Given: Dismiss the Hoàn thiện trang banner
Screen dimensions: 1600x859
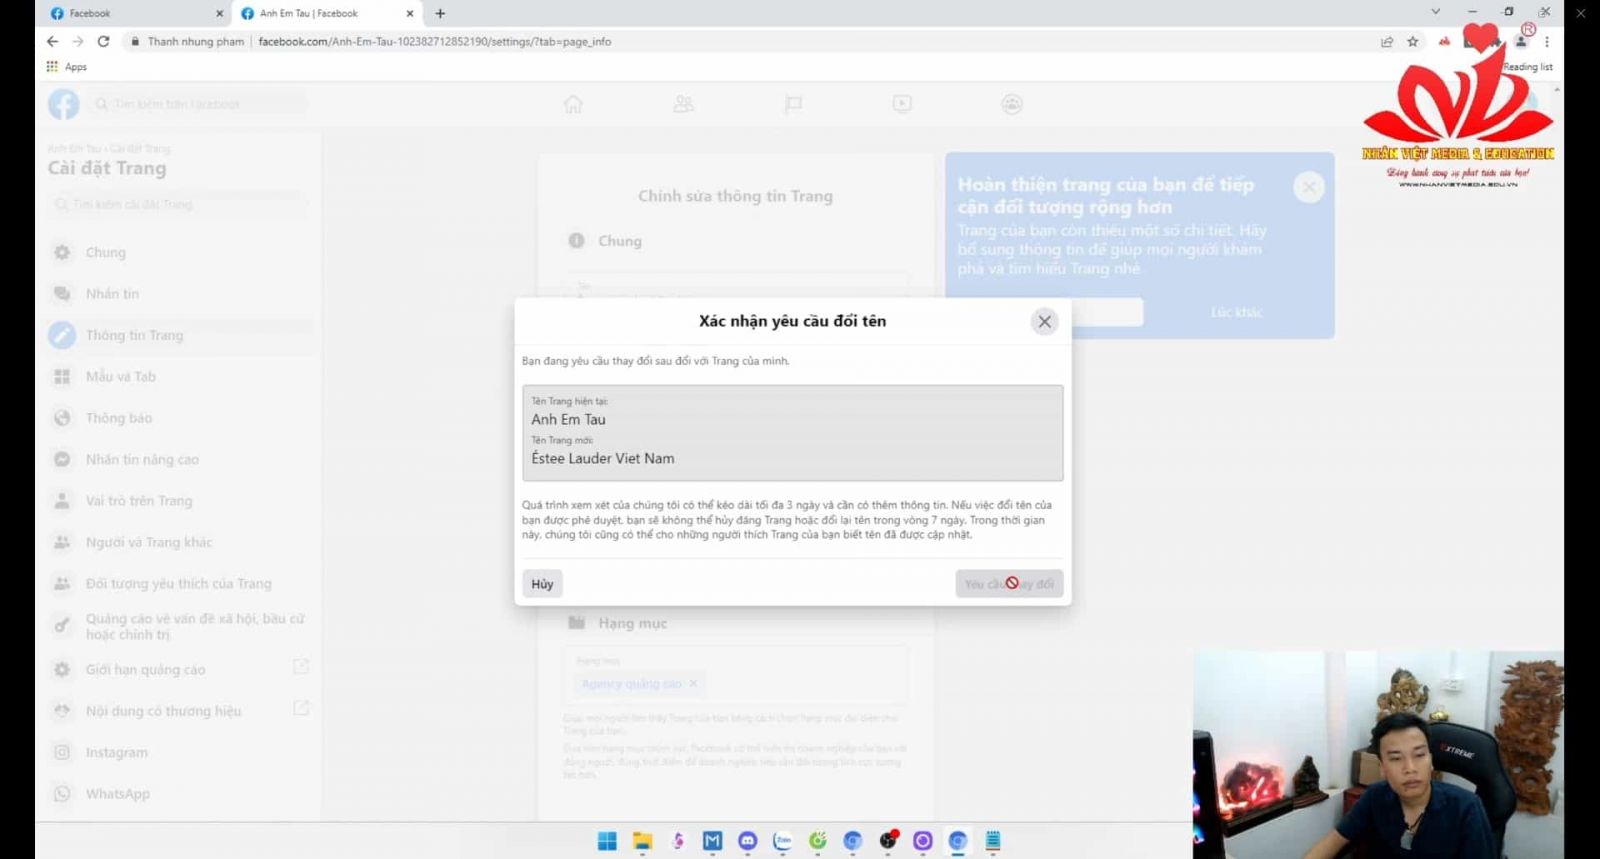Looking at the screenshot, I should pos(1309,187).
